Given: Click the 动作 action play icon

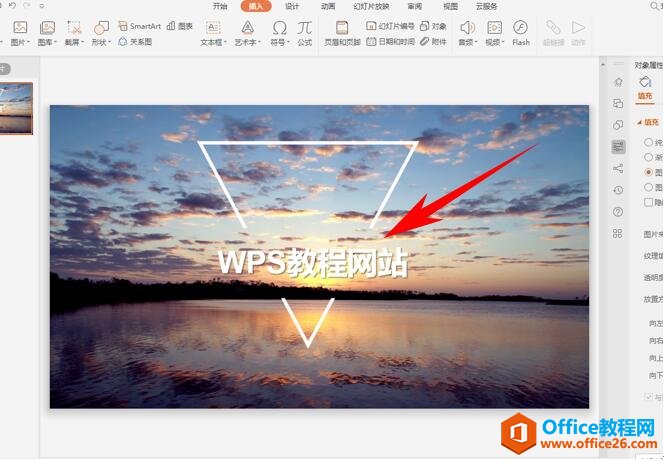Looking at the screenshot, I should (x=578, y=28).
